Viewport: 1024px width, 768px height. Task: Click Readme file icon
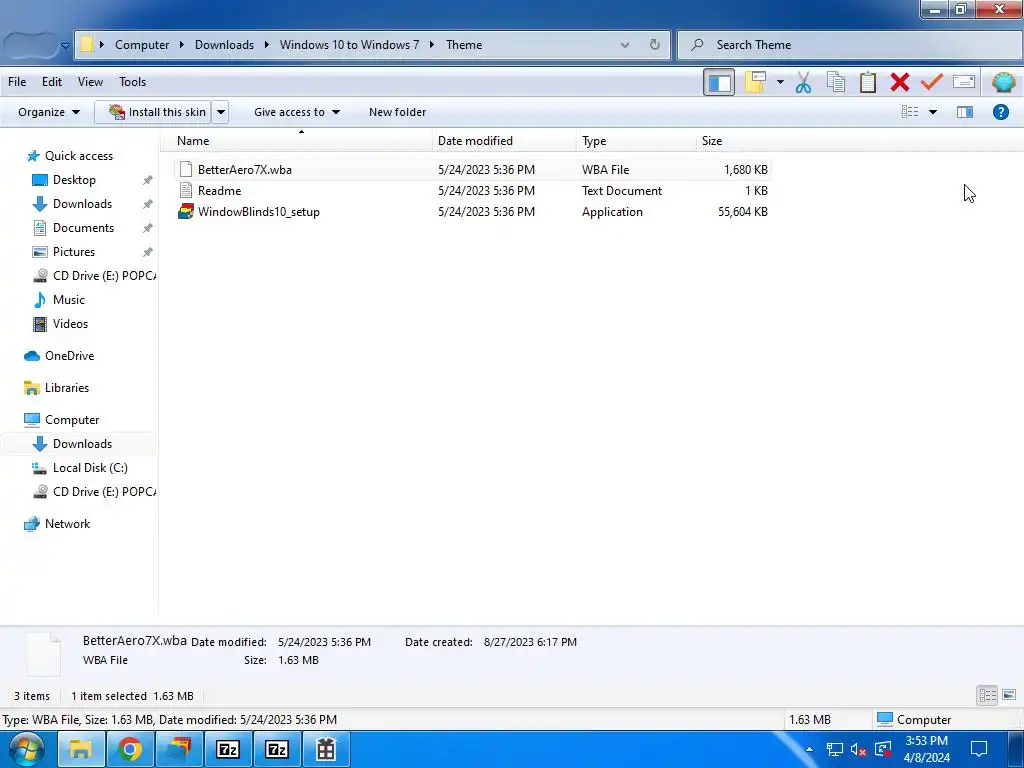click(185, 191)
